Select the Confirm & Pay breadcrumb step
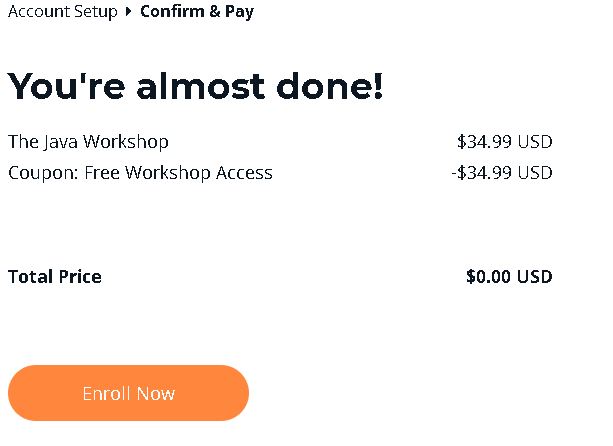Image resolution: width=613 pixels, height=446 pixels. pyautogui.click(x=196, y=12)
